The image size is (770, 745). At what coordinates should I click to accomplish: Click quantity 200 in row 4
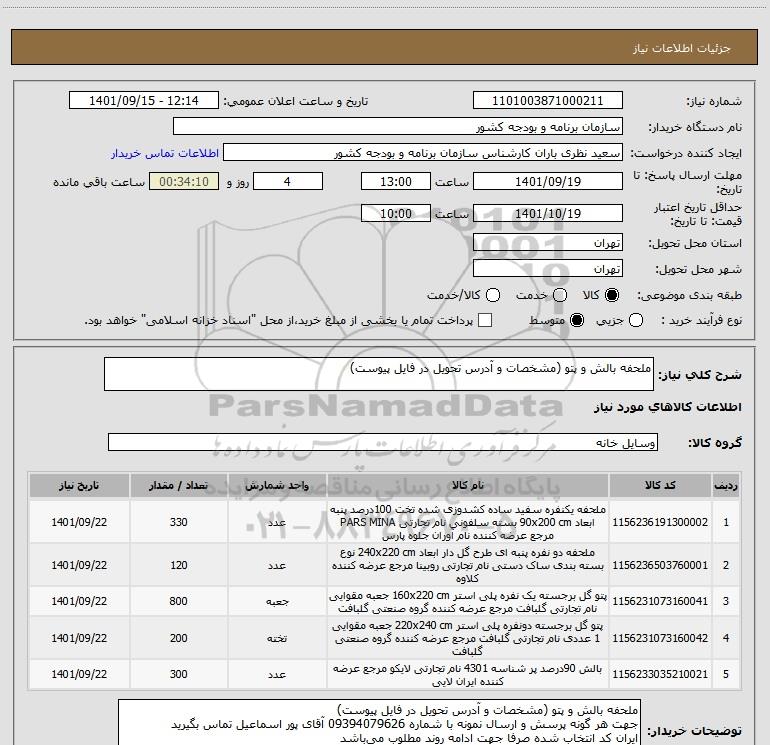(179, 638)
